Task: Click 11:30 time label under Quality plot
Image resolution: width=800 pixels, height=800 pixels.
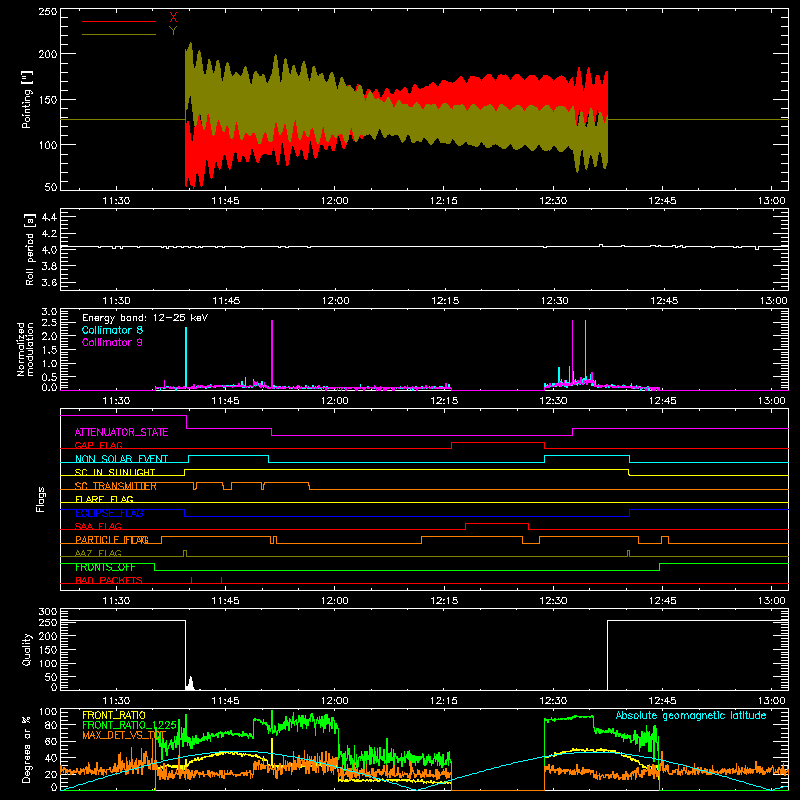Action: click(x=116, y=701)
